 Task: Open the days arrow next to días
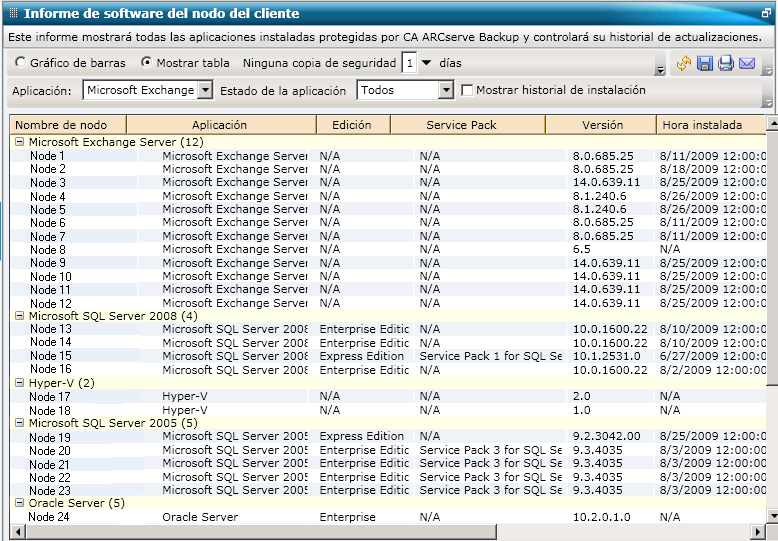pyautogui.click(x=427, y=62)
